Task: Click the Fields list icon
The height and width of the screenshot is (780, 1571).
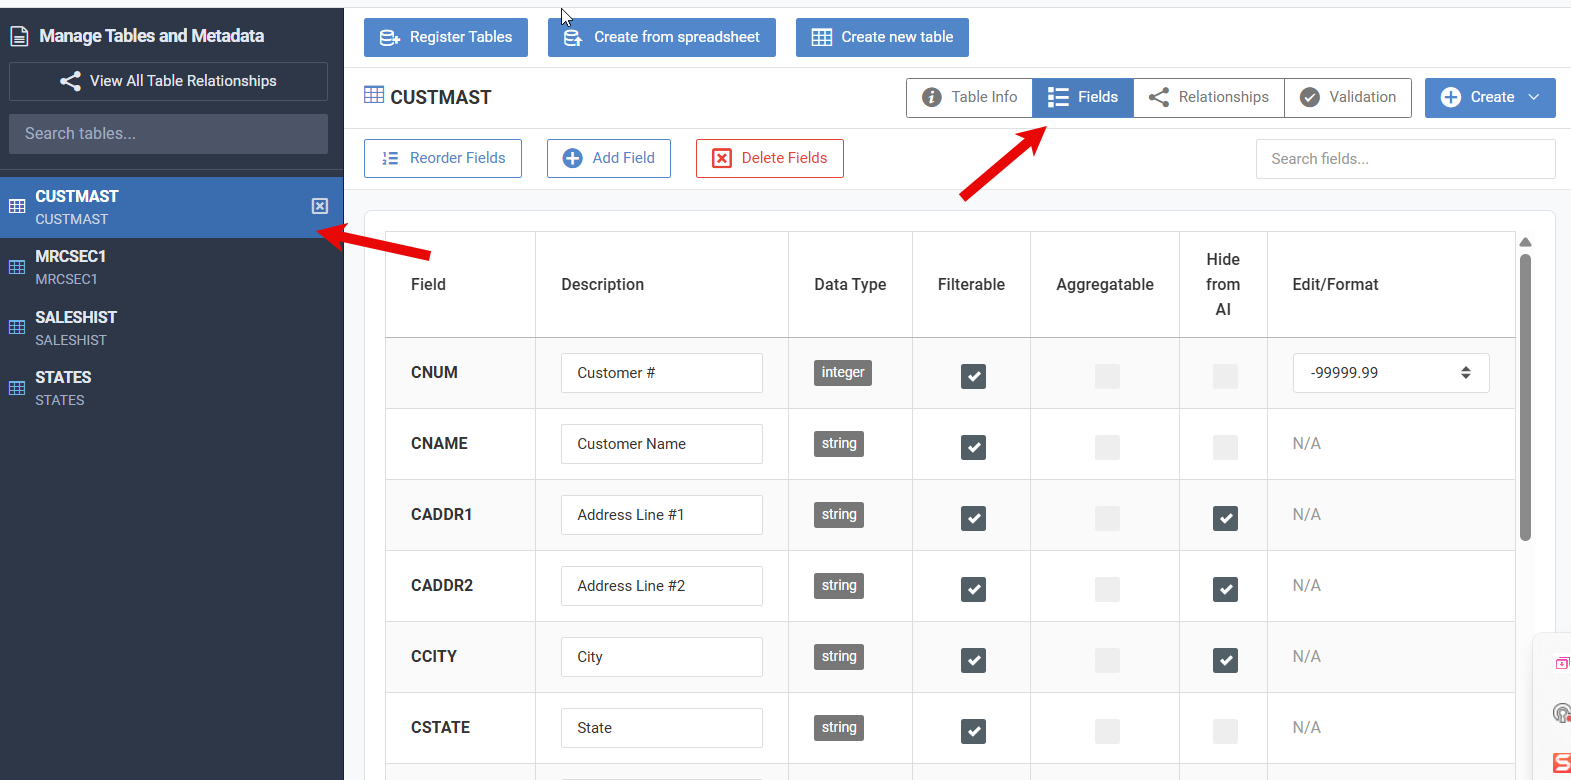Action: coord(1058,97)
